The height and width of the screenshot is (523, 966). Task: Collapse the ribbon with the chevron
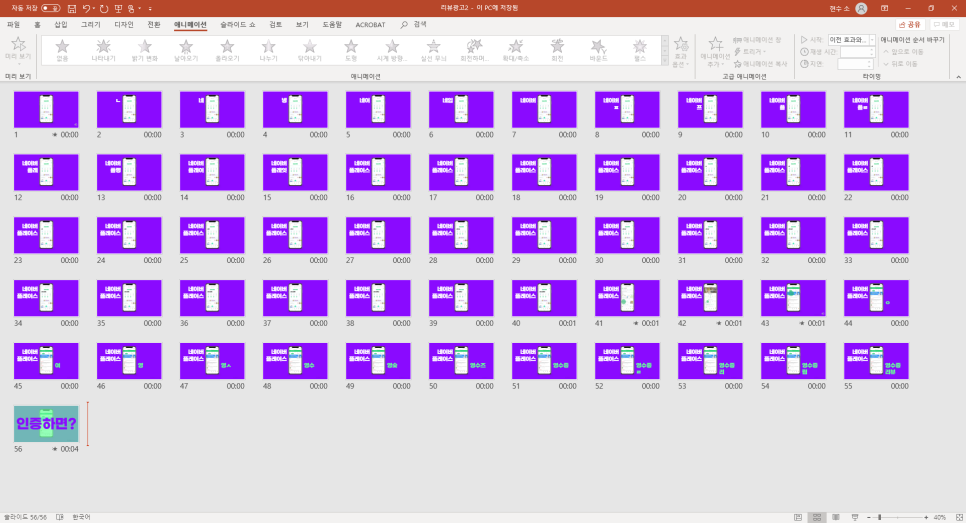pyautogui.click(x=957, y=76)
